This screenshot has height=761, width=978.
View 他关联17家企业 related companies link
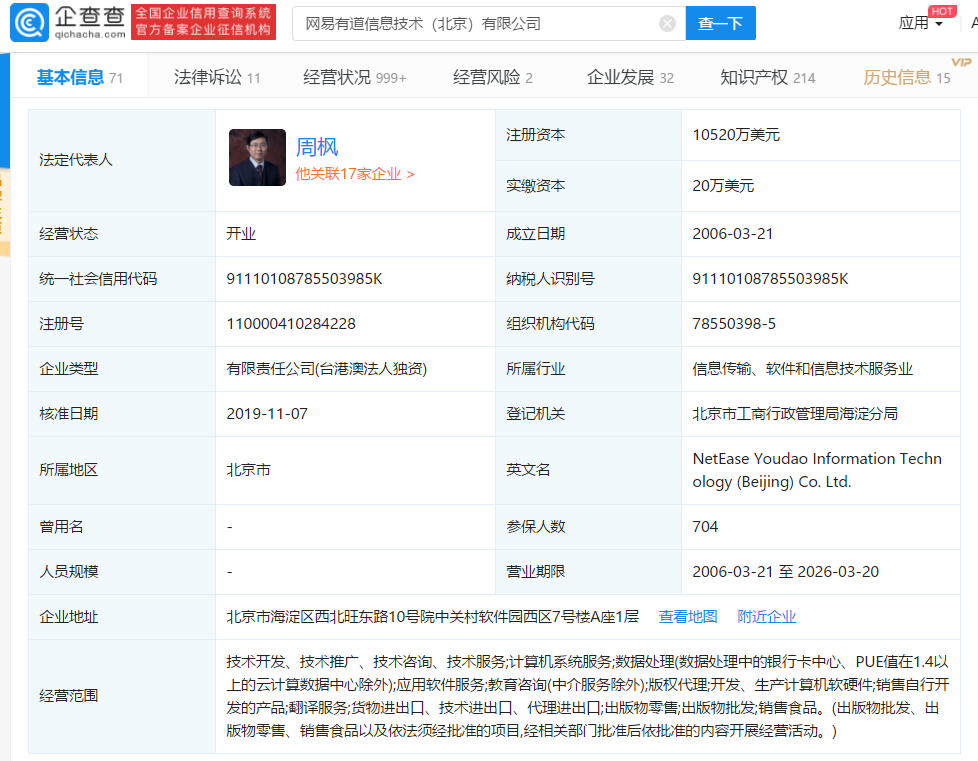(x=355, y=174)
